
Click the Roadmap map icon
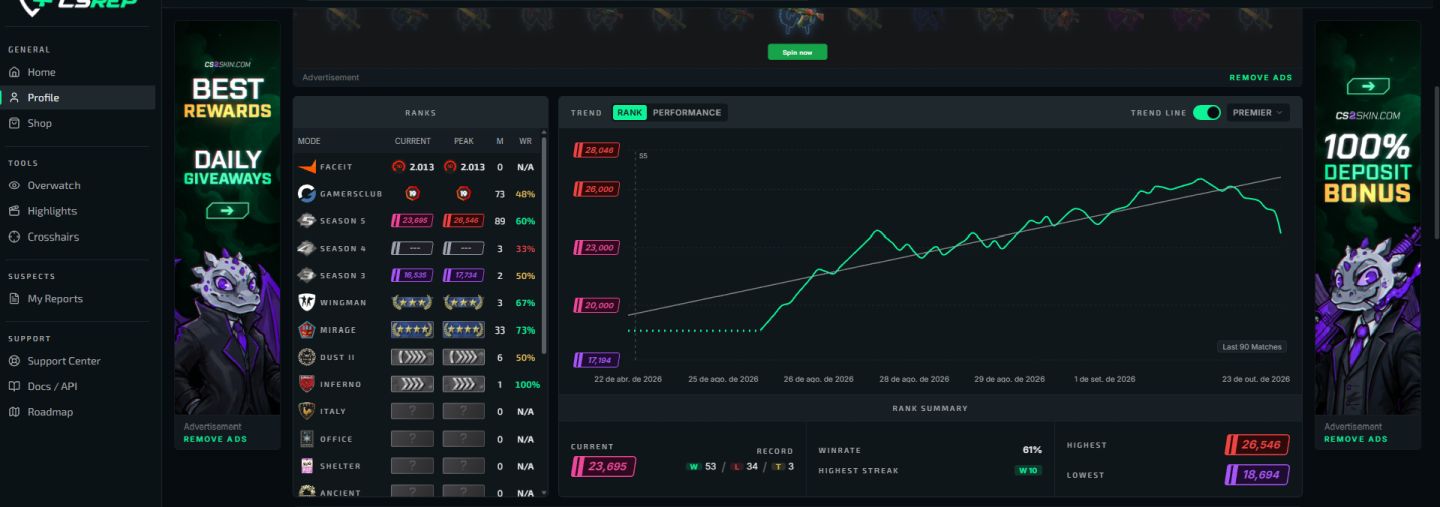(14, 412)
